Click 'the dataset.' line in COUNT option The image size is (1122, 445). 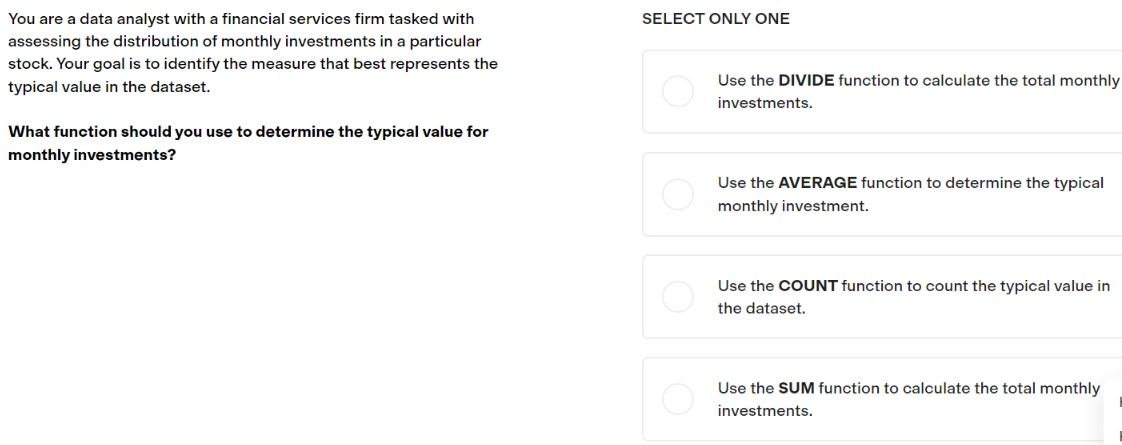(x=761, y=309)
